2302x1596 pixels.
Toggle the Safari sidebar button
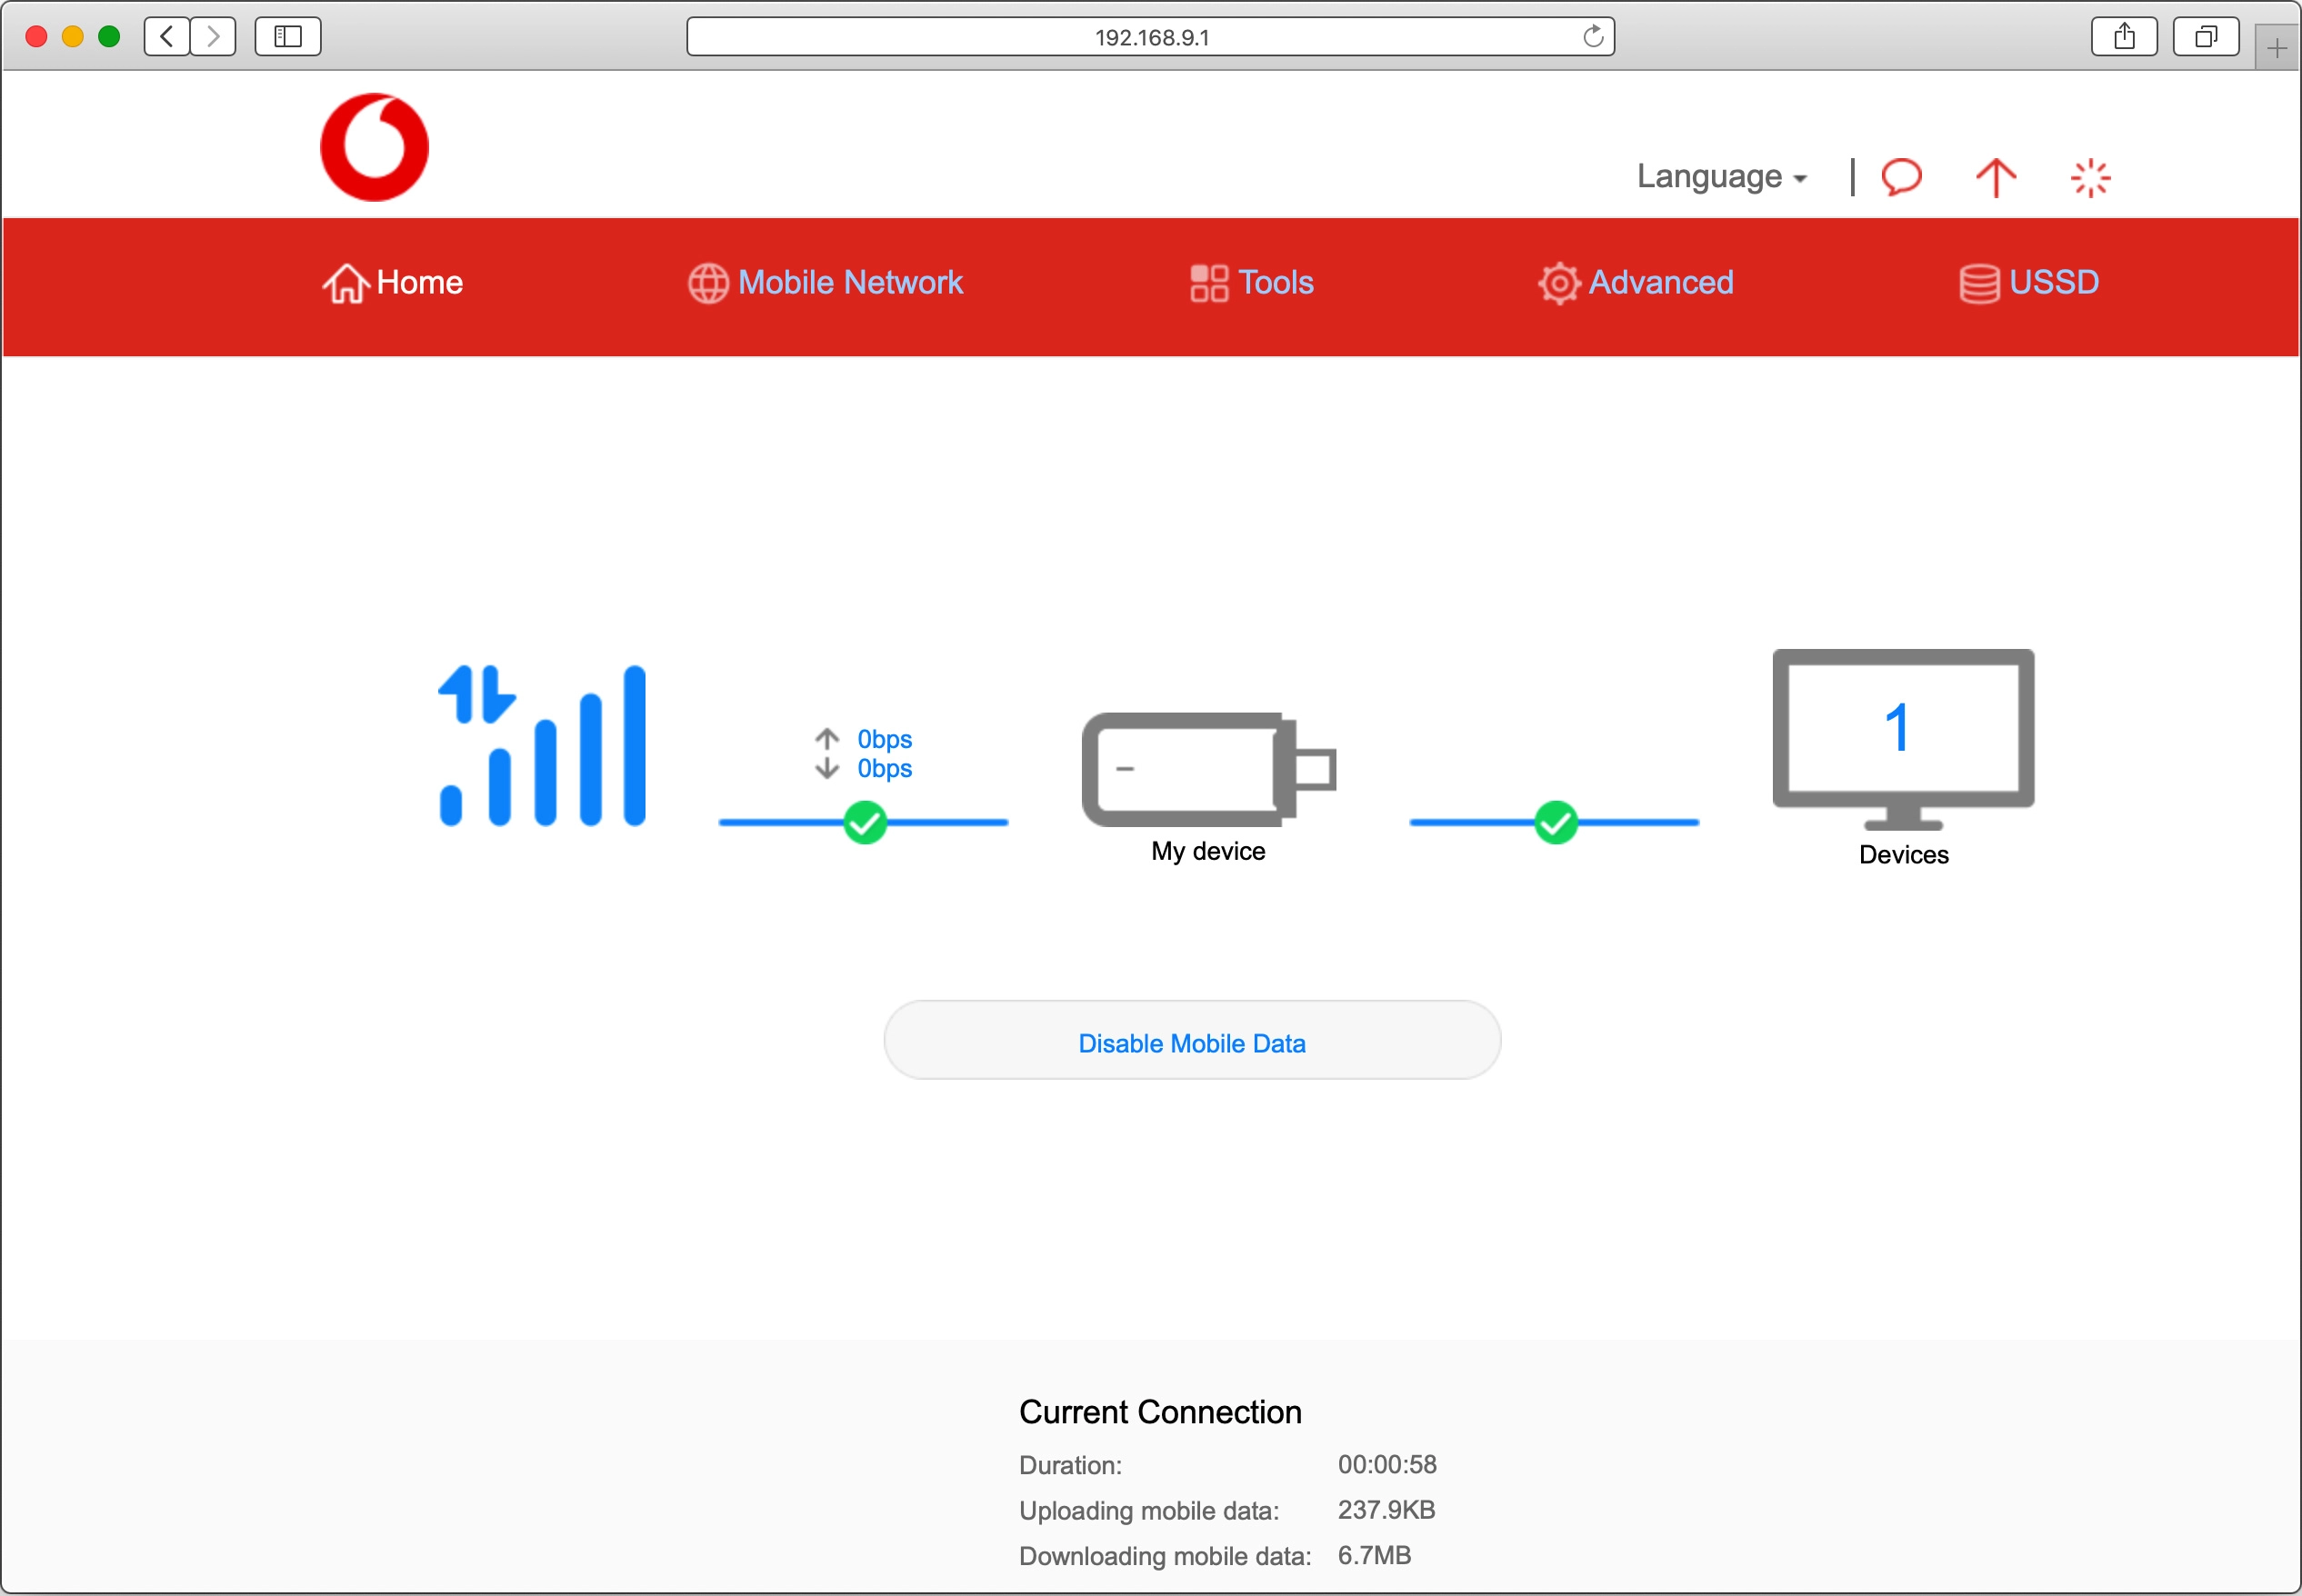[287, 37]
